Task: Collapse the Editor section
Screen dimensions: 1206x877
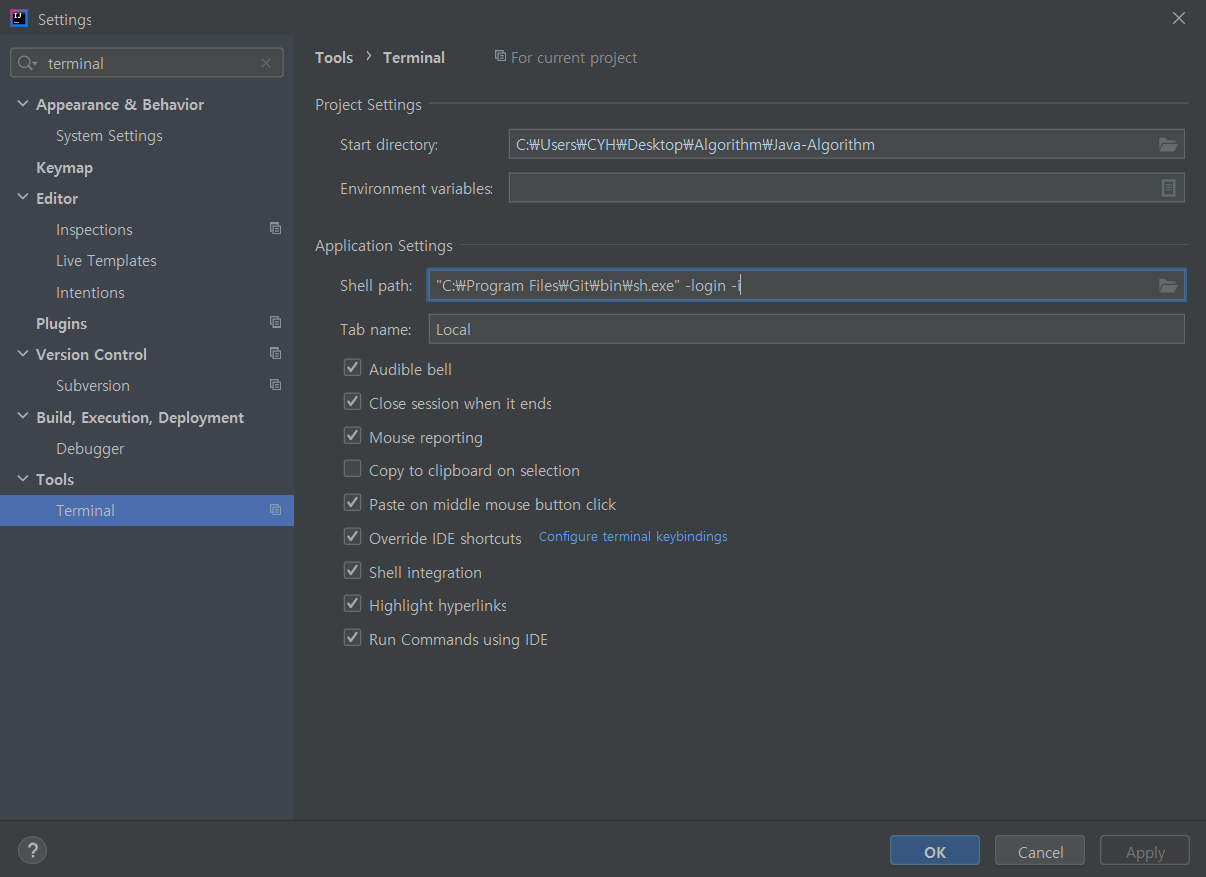Action: (x=22, y=198)
